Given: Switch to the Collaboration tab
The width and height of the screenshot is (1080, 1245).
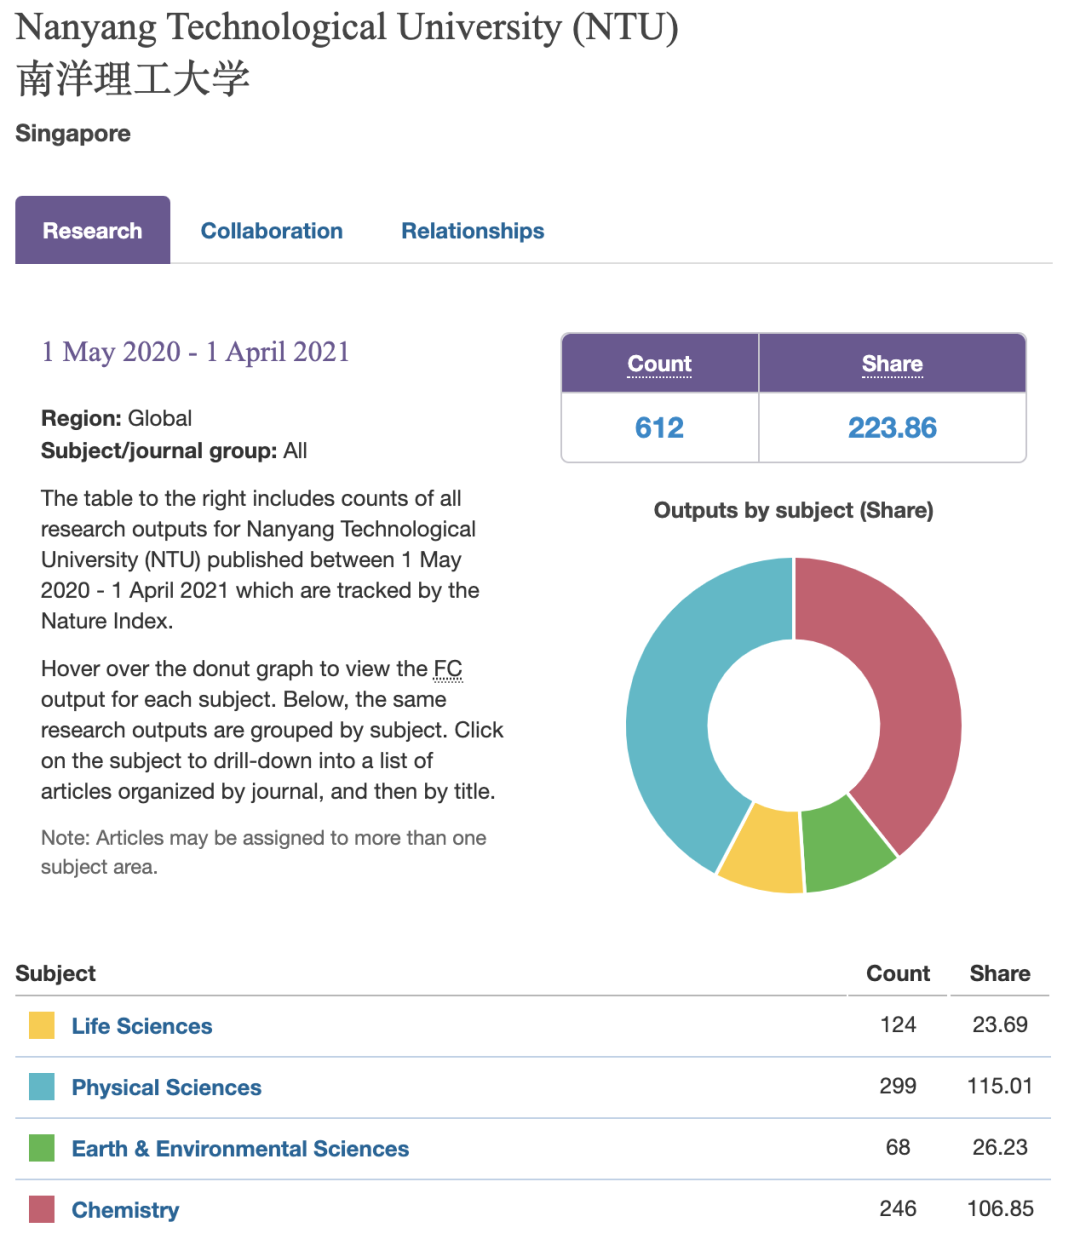Looking at the screenshot, I should pyautogui.click(x=271, y=231).
